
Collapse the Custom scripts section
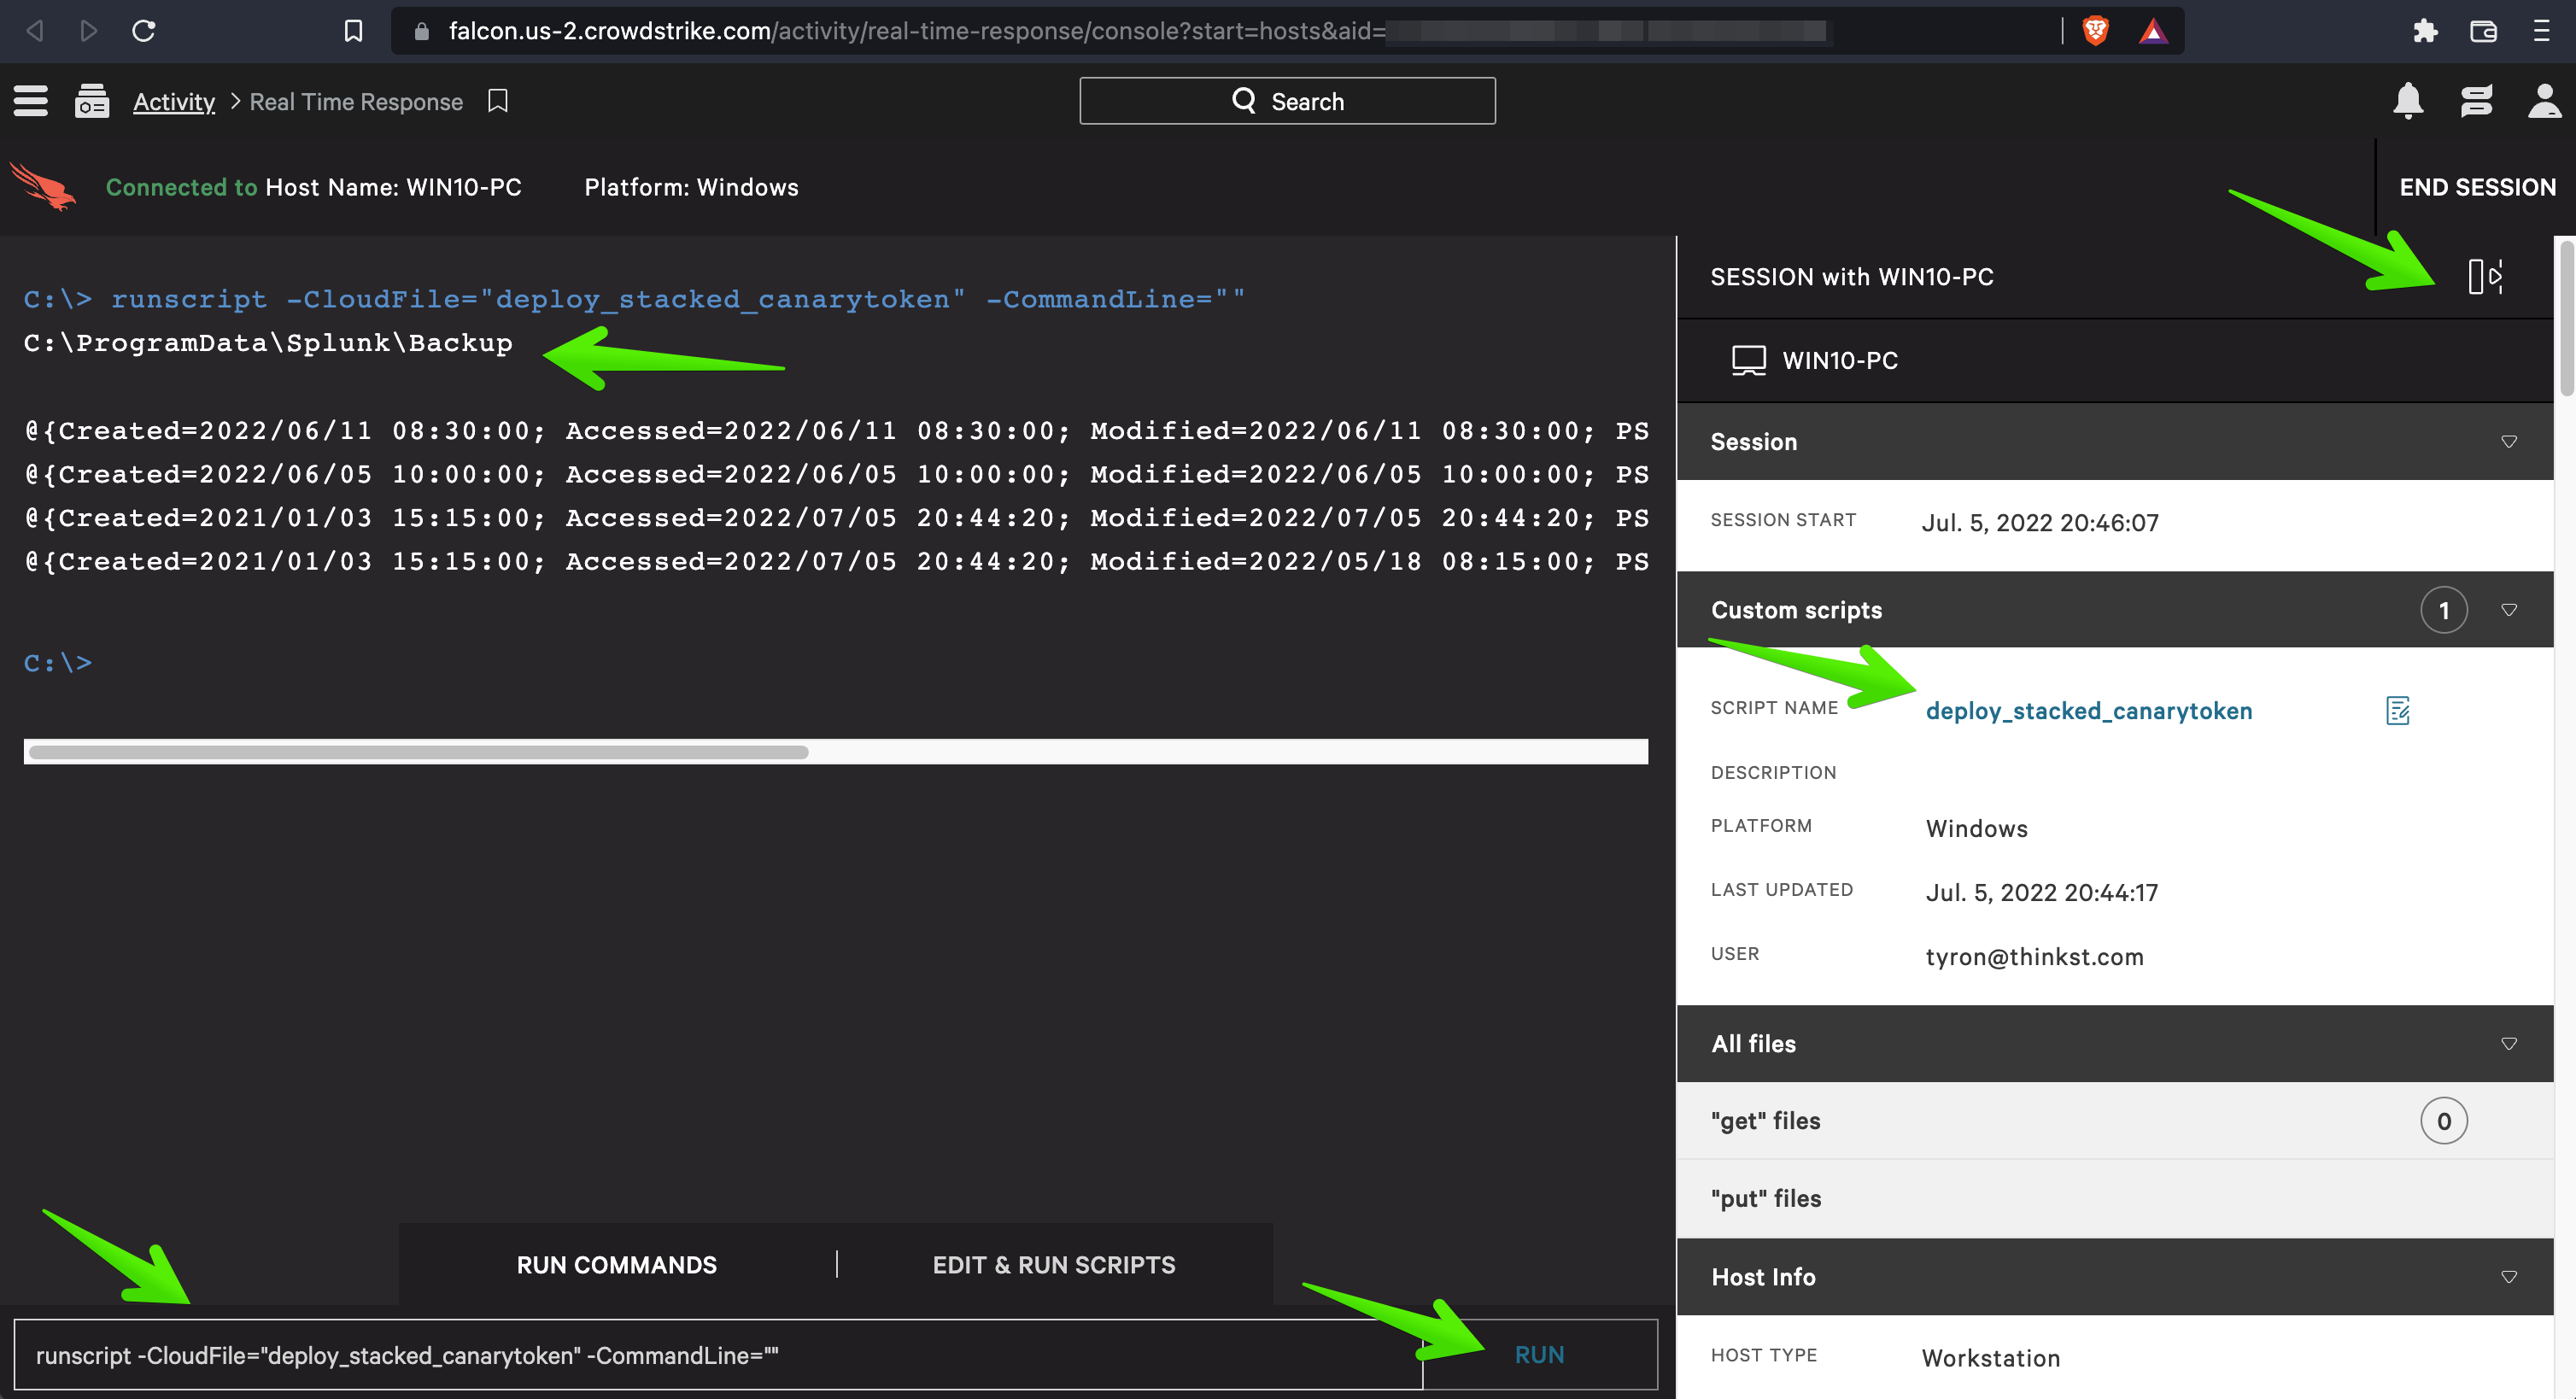(2510, 609)
